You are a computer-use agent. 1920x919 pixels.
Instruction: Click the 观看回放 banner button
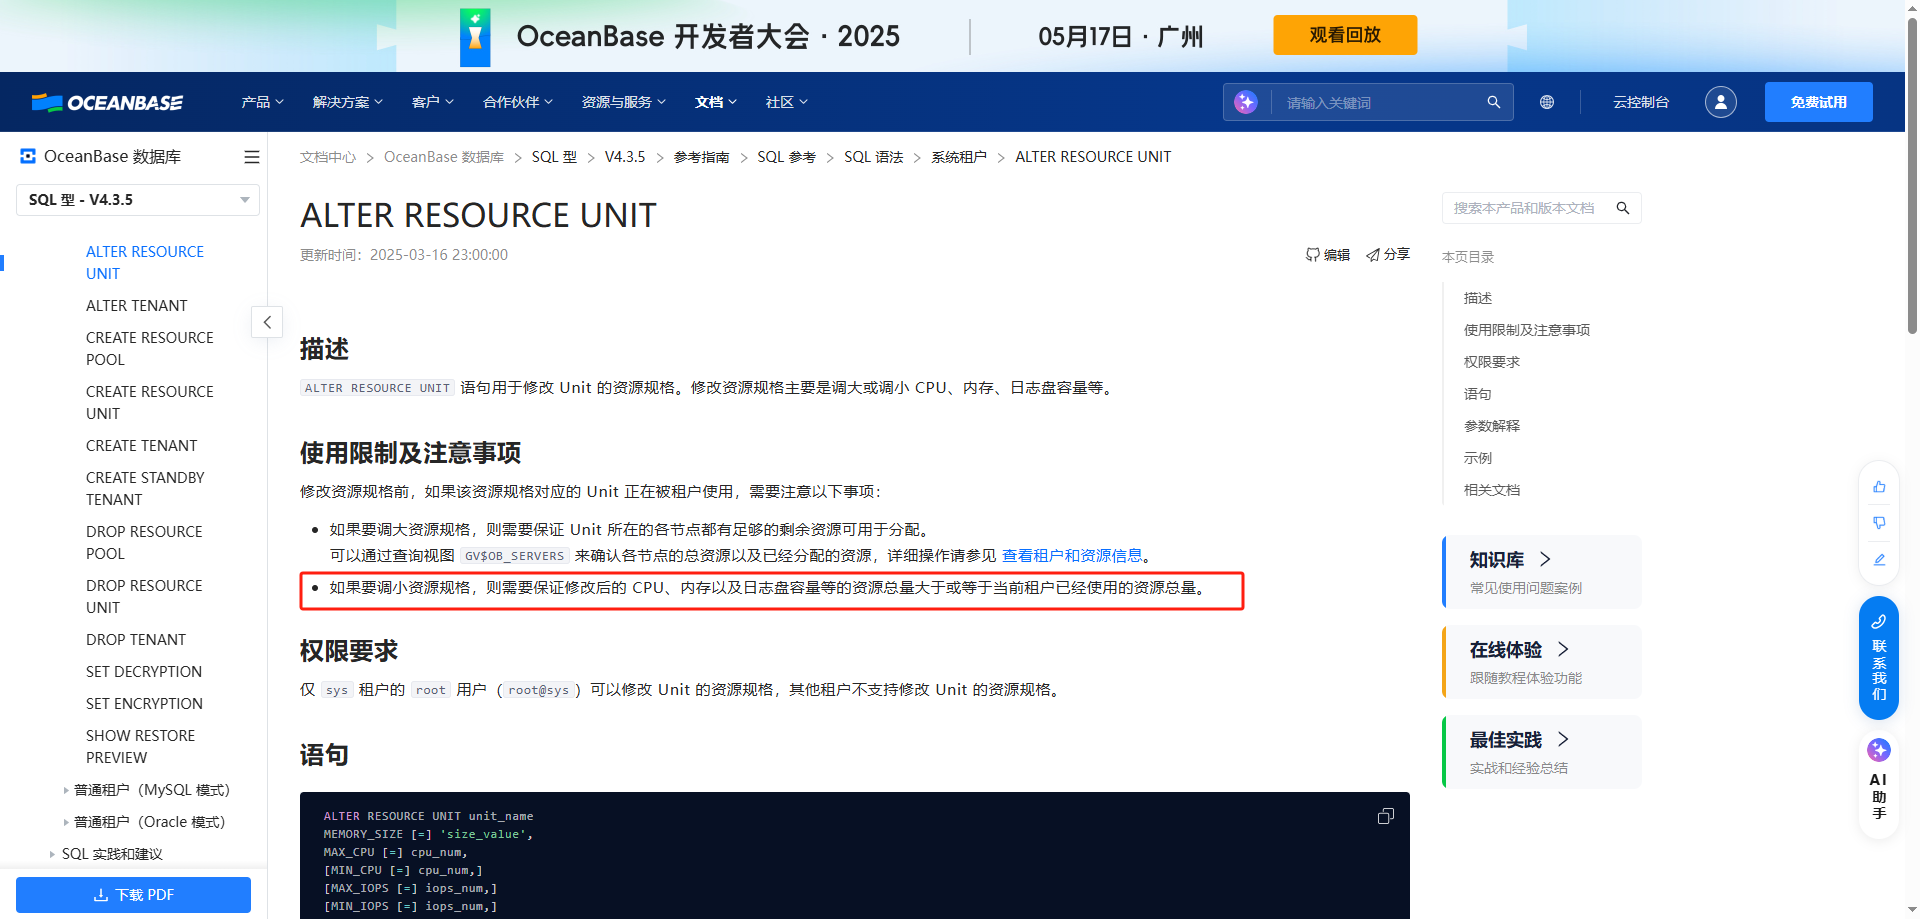[x=1345, y=35]
